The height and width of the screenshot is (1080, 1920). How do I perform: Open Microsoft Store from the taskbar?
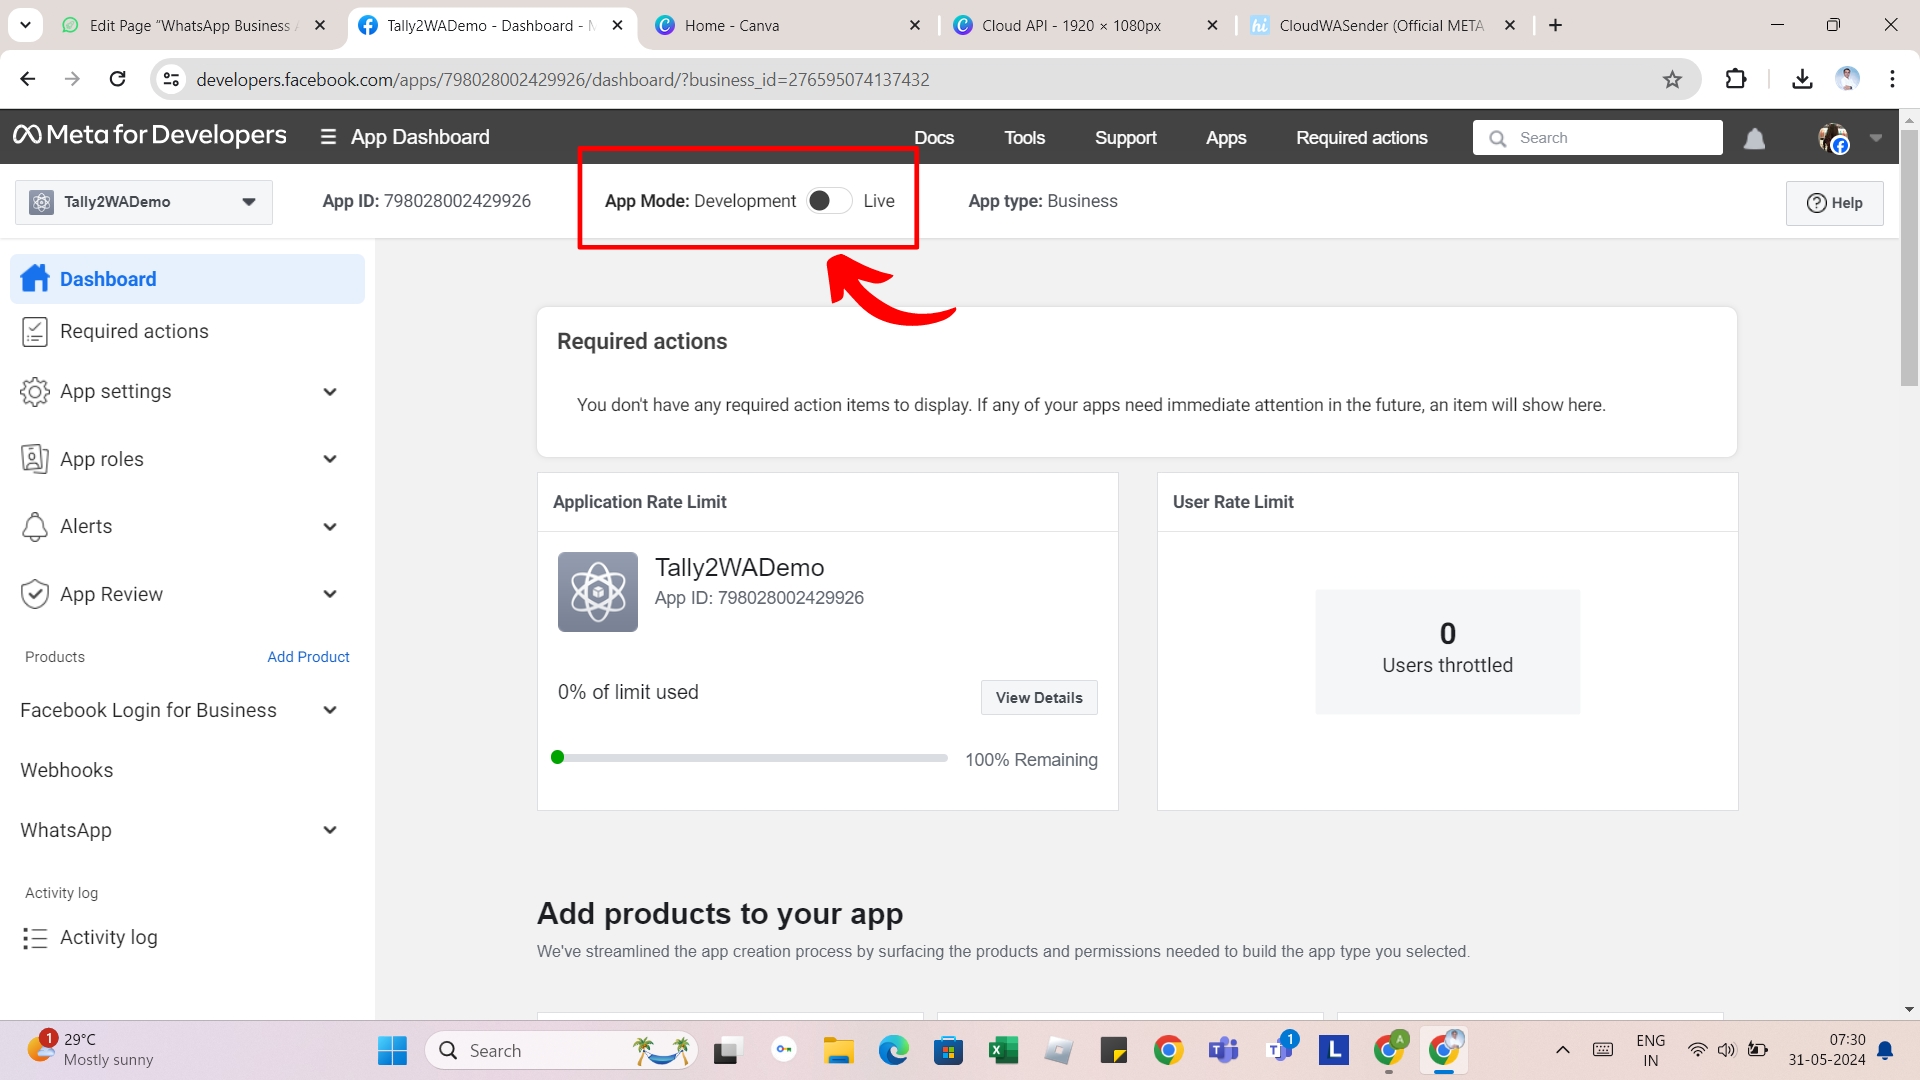click(948, 1050)
